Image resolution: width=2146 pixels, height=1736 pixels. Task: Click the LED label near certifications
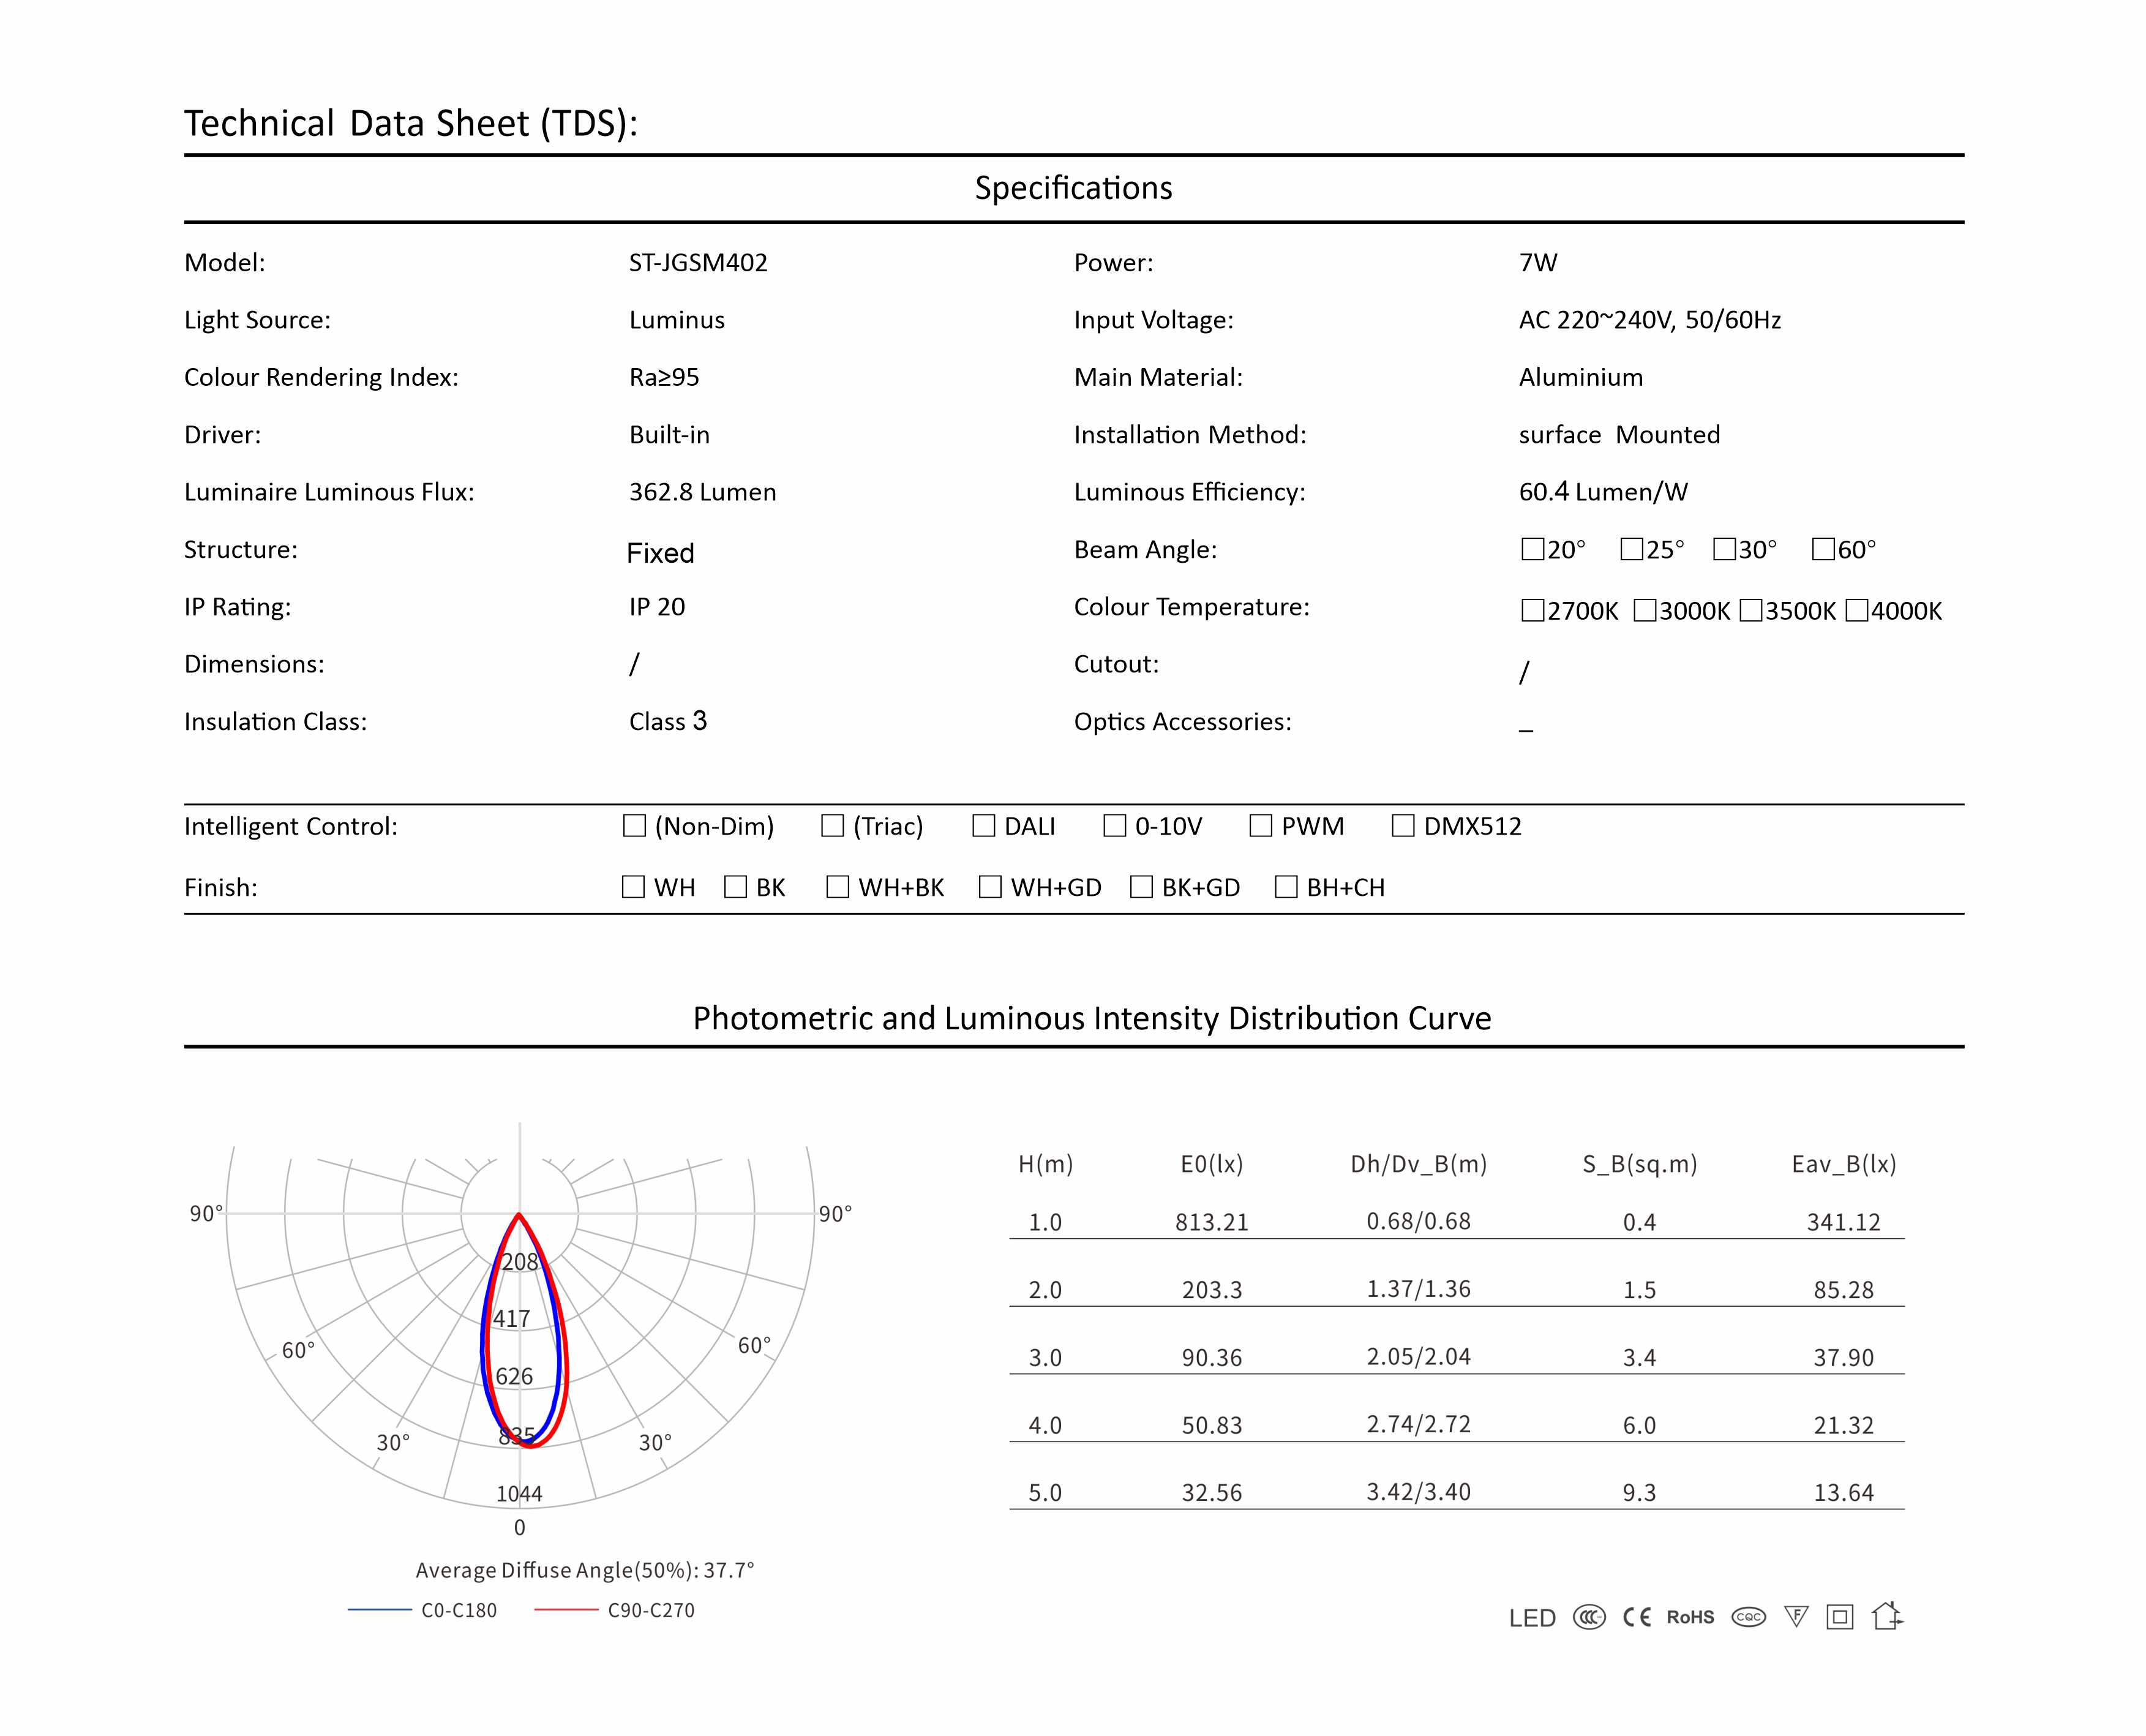(1532, 1618)
